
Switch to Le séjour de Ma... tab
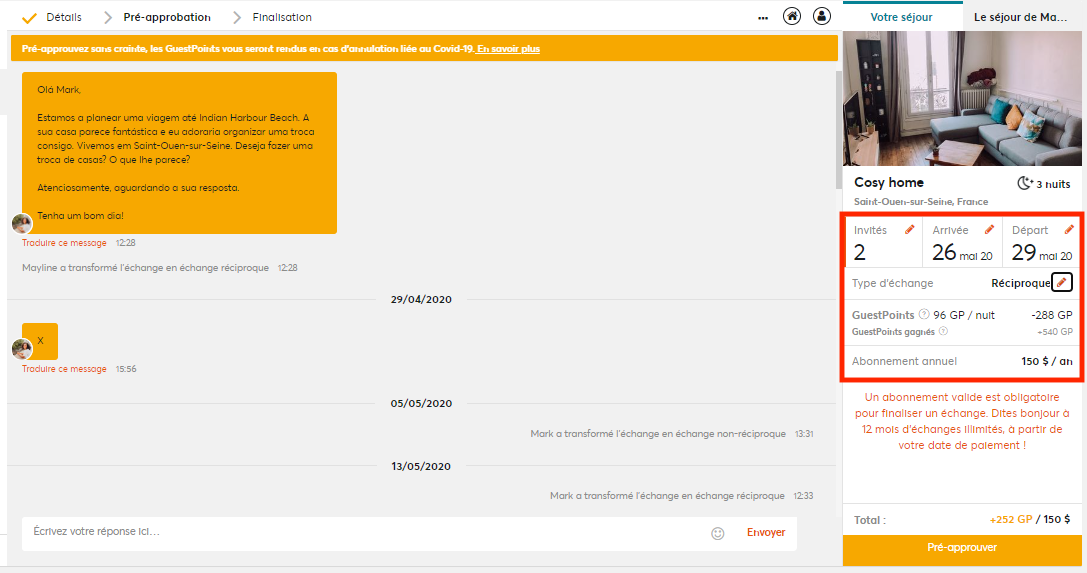[1020, 17]
